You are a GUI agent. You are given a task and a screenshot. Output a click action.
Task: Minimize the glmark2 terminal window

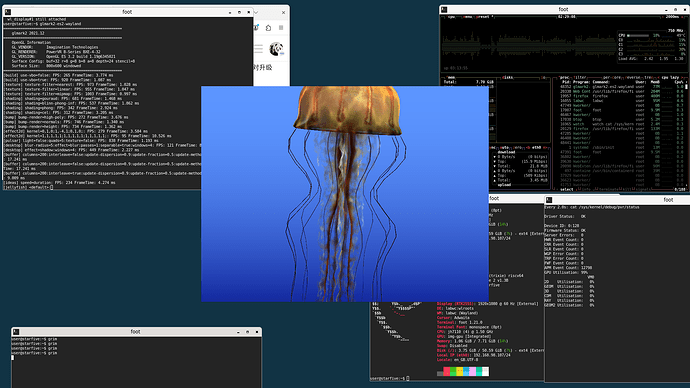click(230, 12)
